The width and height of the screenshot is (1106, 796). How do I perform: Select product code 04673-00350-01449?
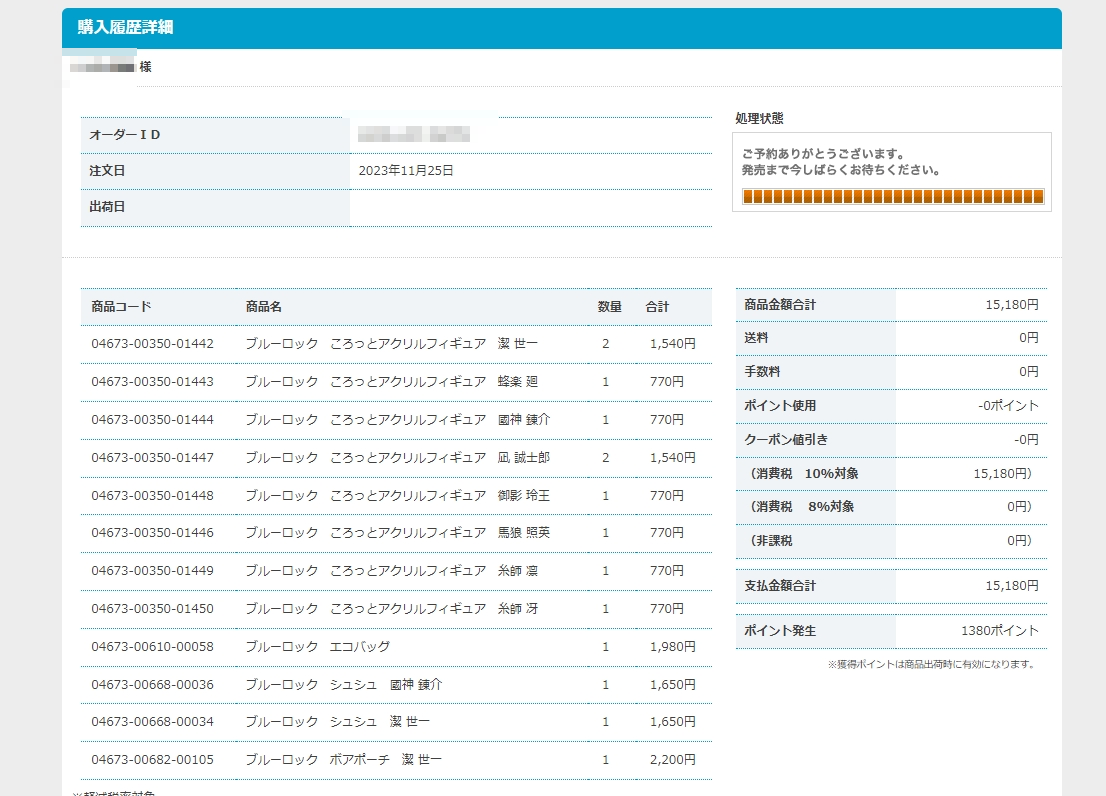point(152,570)
